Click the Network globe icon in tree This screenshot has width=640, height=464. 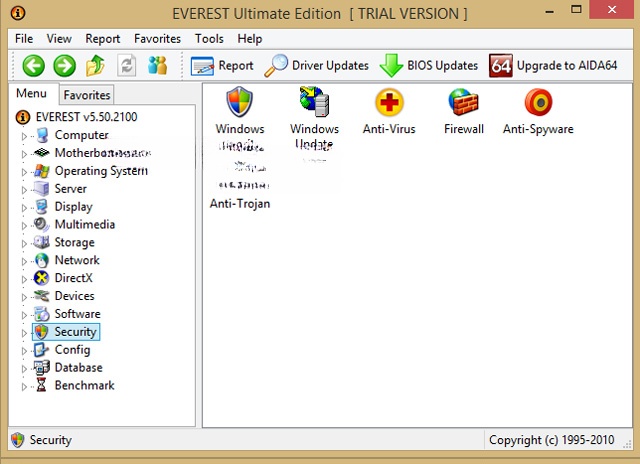(x=42, y=260)
